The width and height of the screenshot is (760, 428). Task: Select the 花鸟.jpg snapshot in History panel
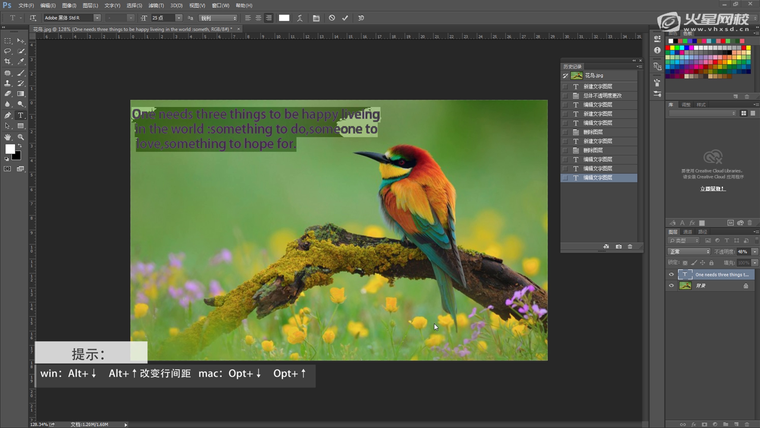[x=592, y=76]
